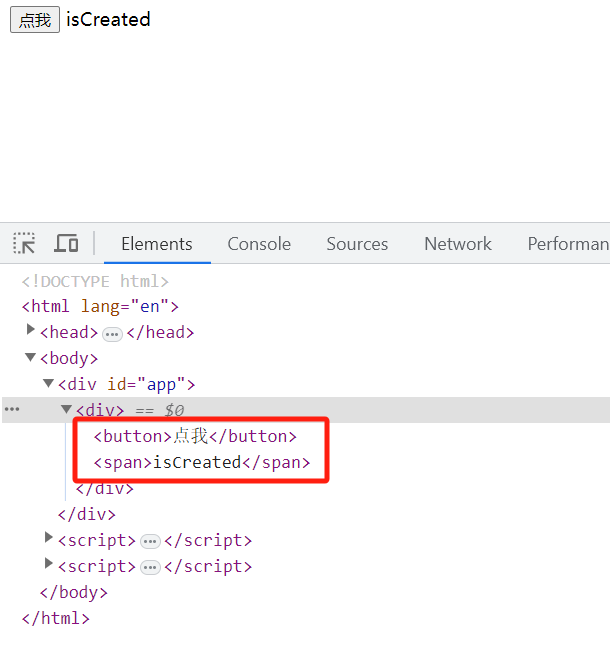
Task: Click the "app" attribute value in div tag
Action: point(161,384)
